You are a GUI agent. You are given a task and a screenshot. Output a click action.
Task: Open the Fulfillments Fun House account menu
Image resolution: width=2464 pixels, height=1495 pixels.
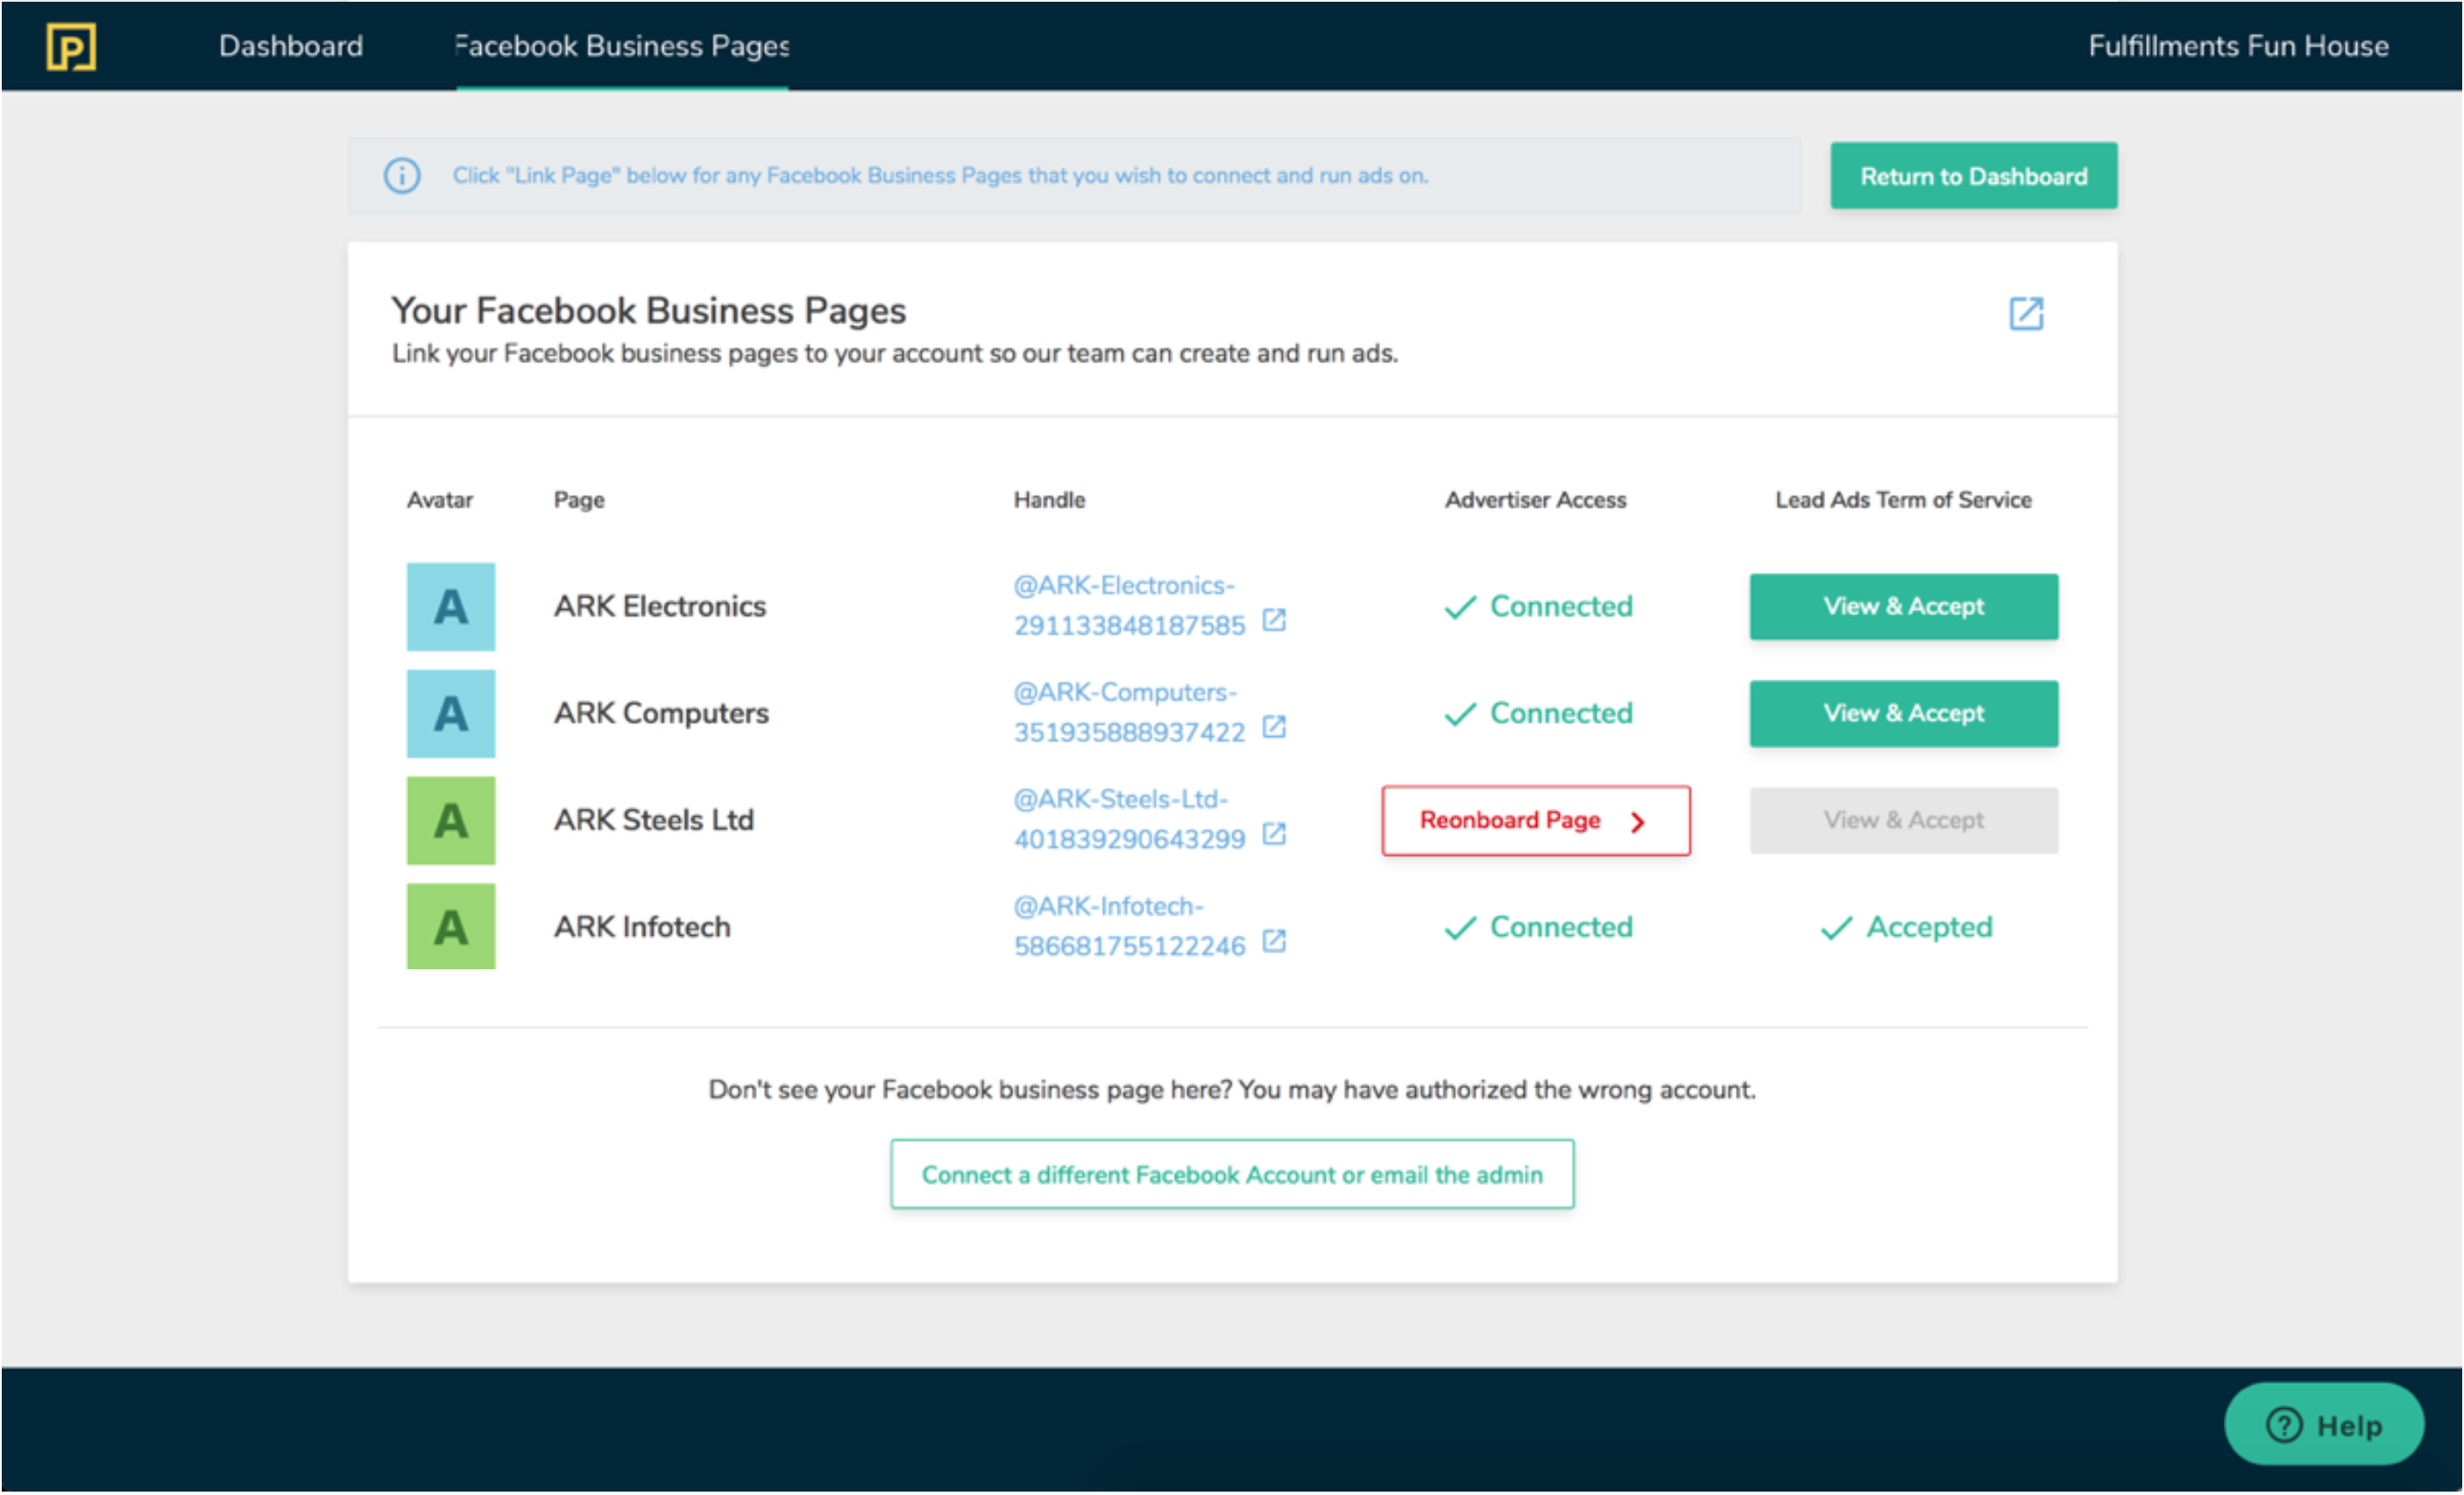[x=2238, y=46]
